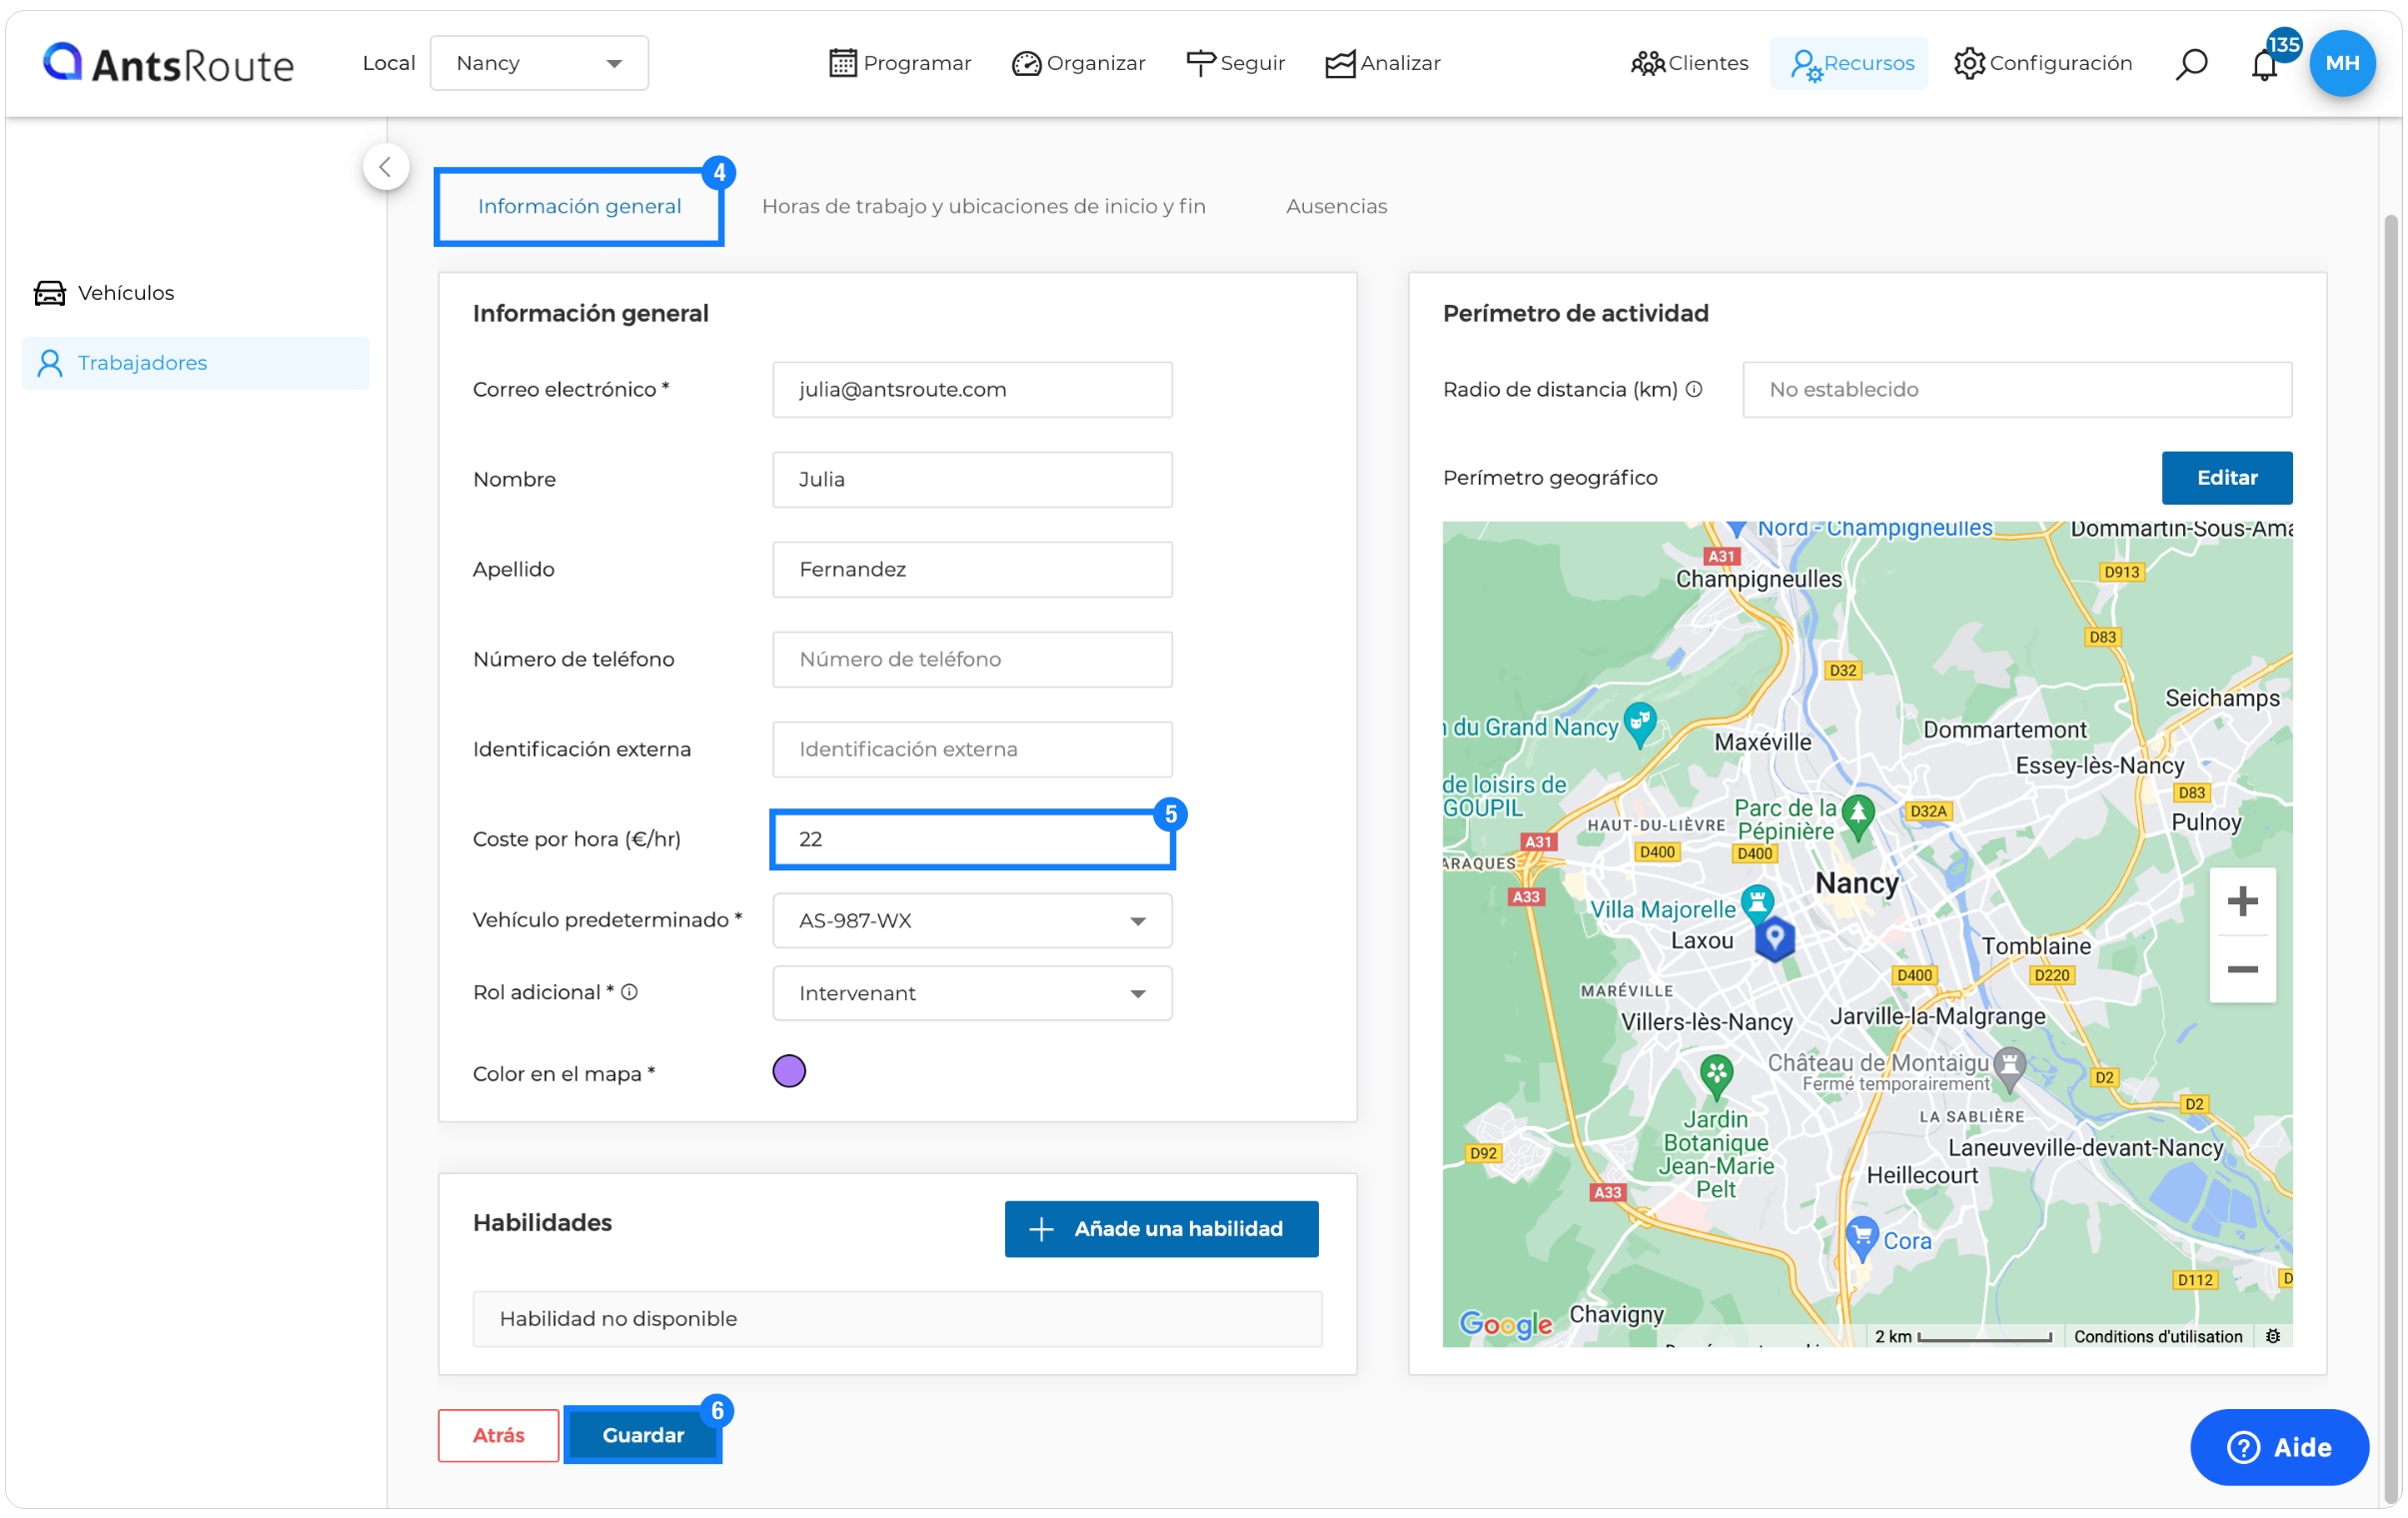Click the Identificación externa field
This screenshot has height=1518, width=2408.
(x=972, y=750)
